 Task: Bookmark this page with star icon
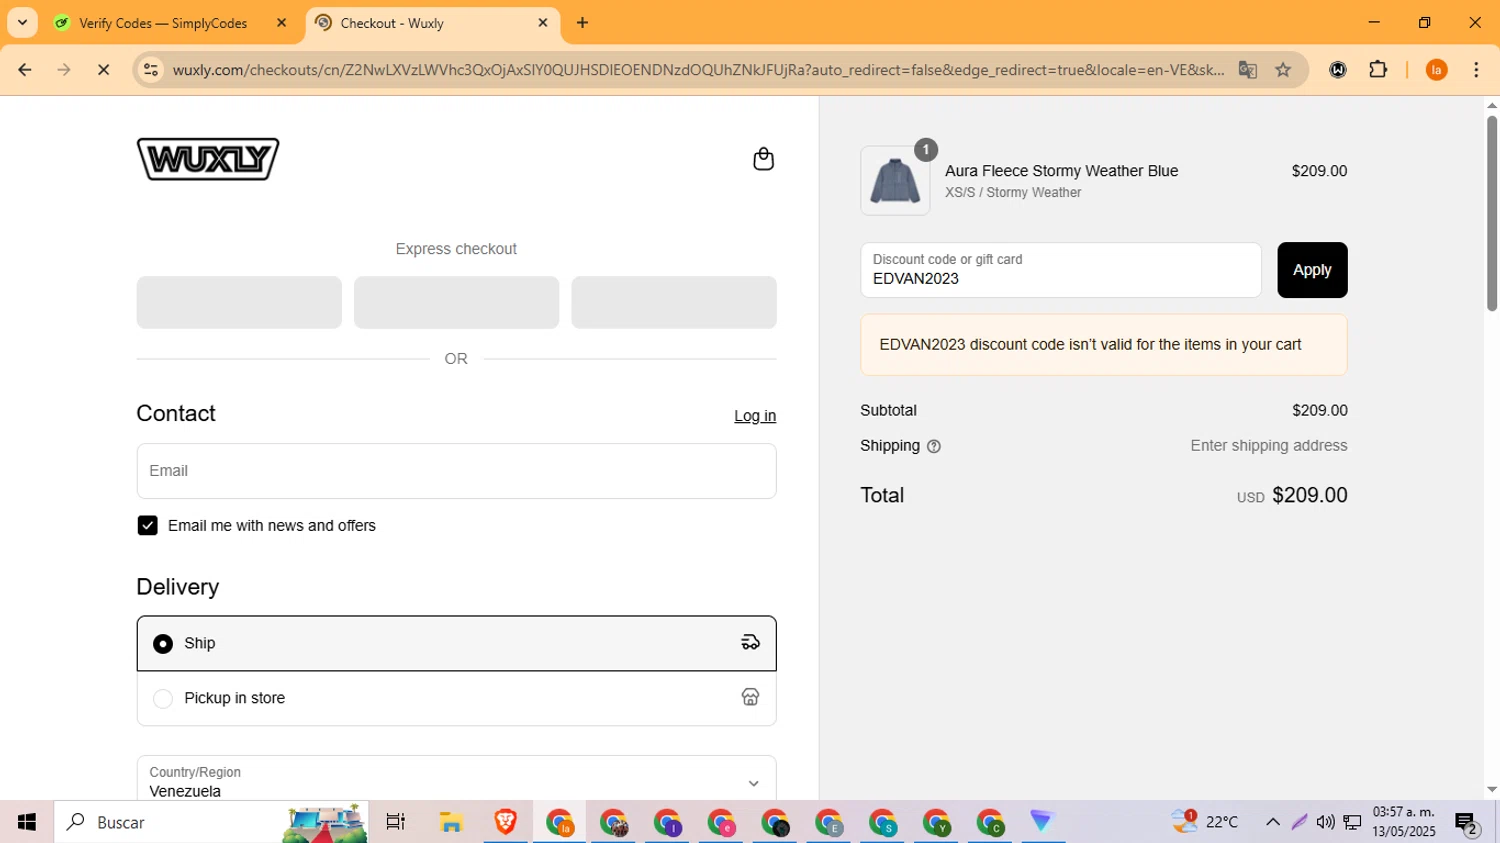point(1283,70)
